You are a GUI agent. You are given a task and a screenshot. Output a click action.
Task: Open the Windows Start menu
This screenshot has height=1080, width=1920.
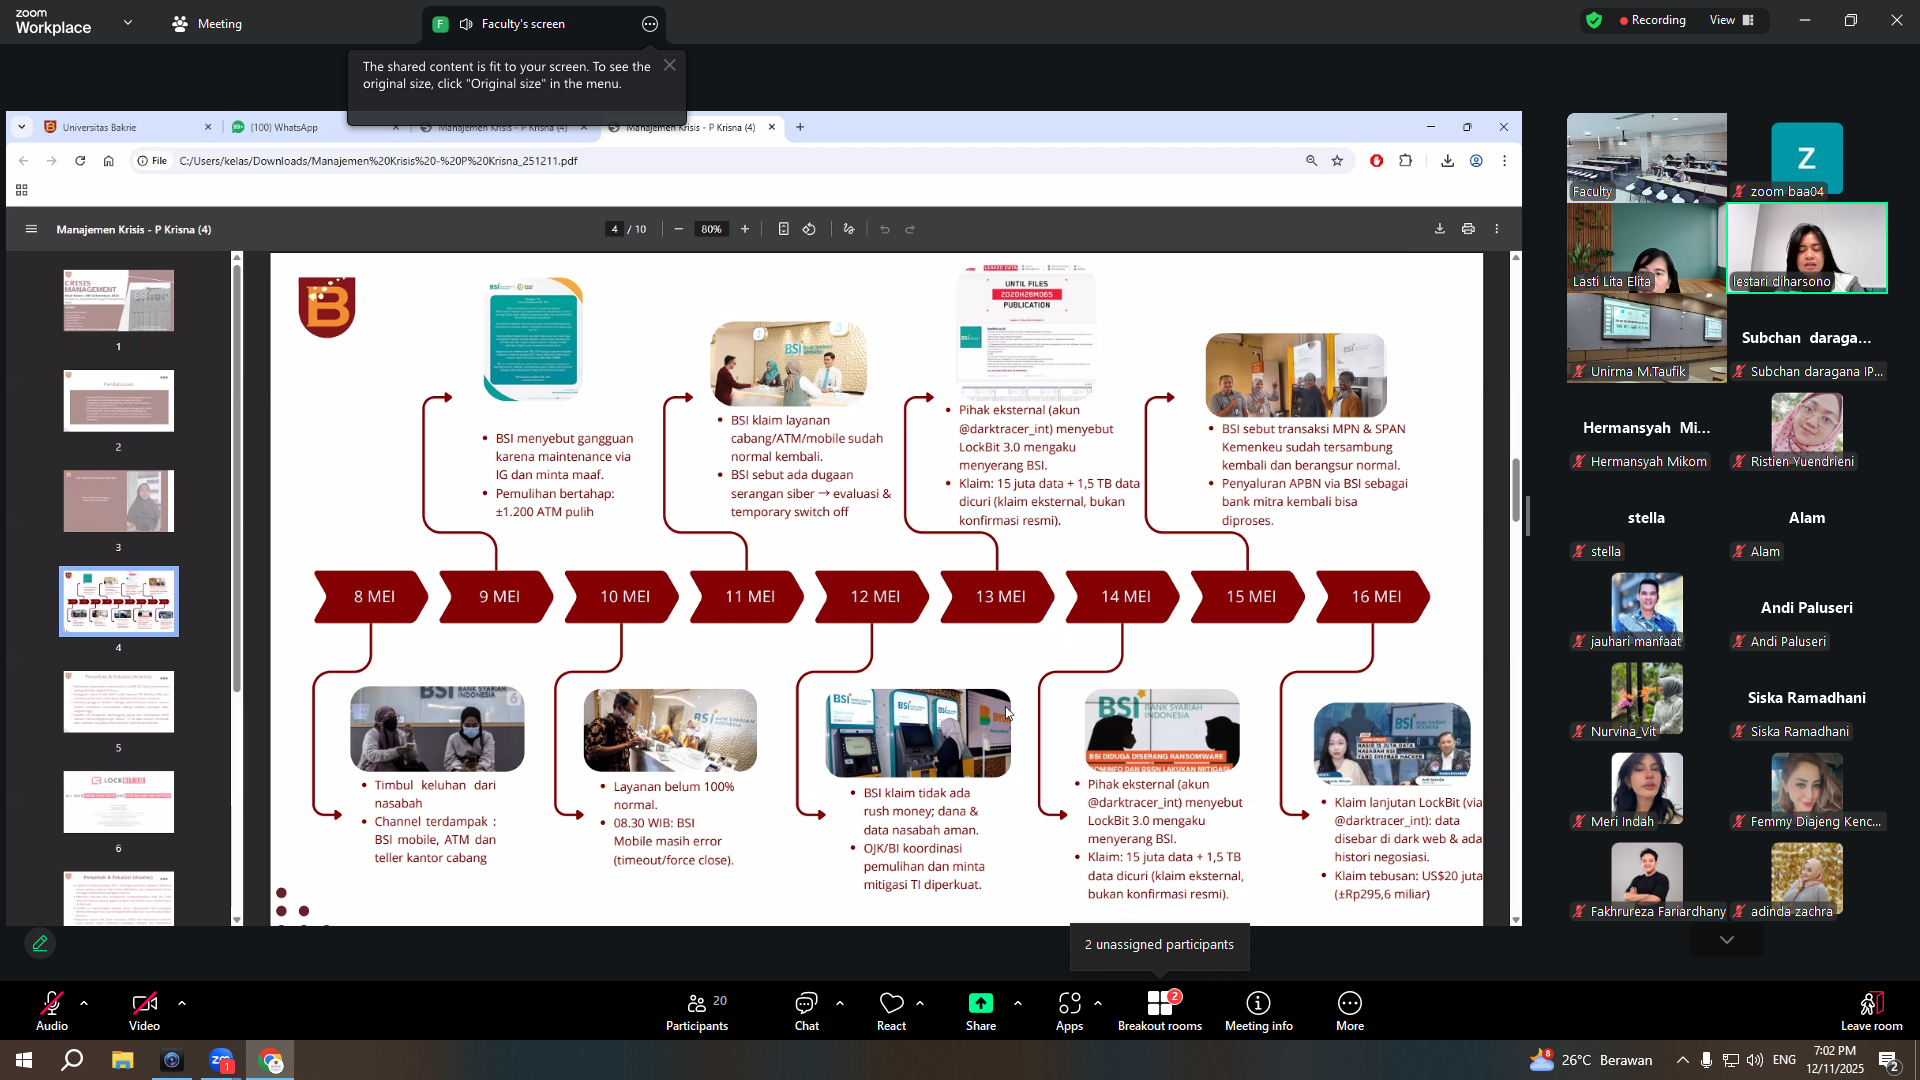24,1060
